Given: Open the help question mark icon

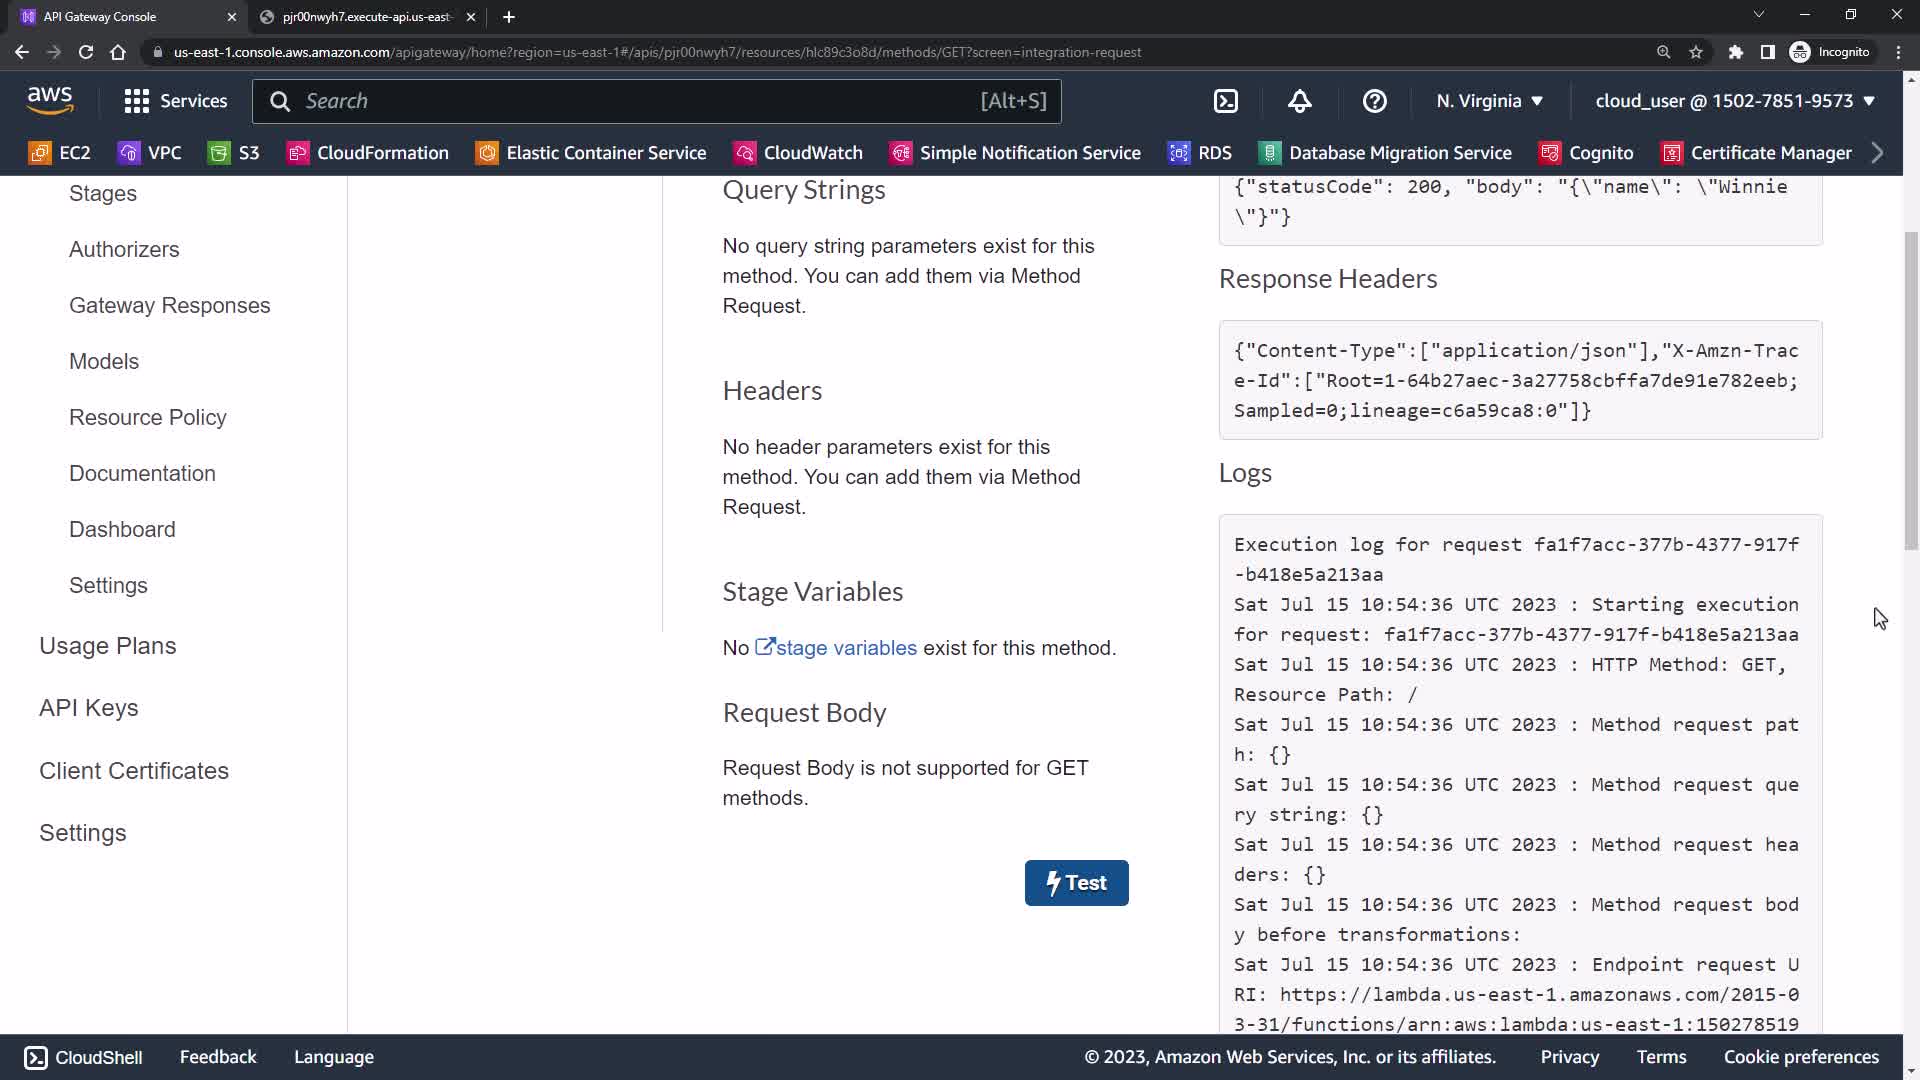Looking at the screenshot, I should tap(1374, 101).
